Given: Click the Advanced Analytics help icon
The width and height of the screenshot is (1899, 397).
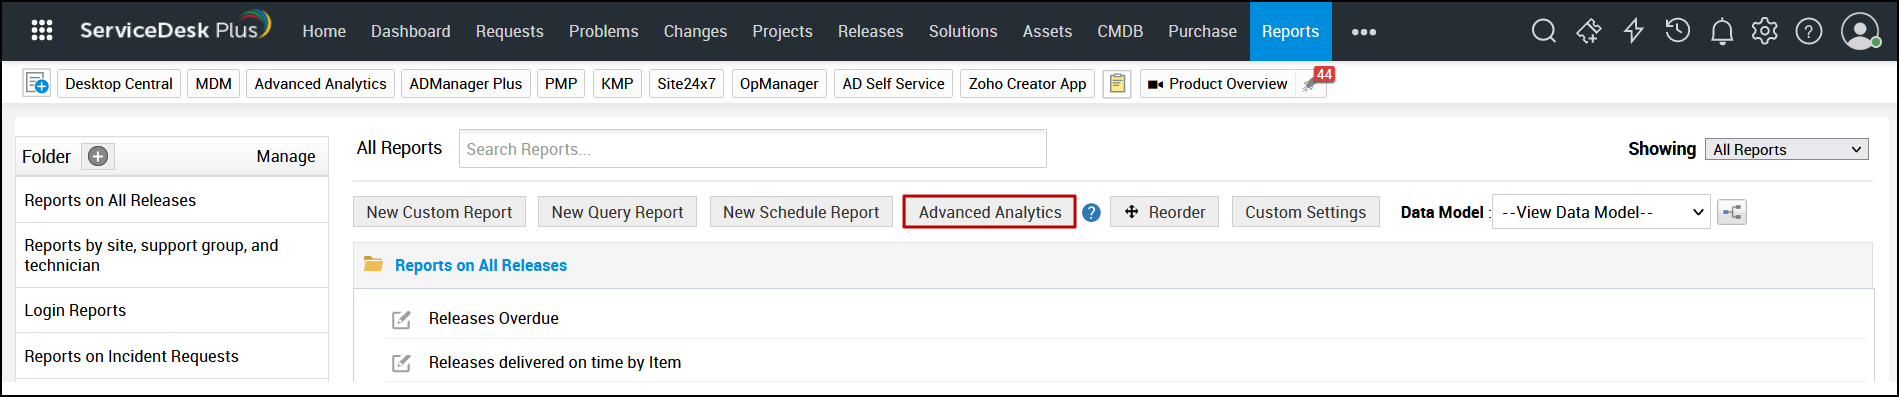Looking at the screenshot, I should point(1092,212).
